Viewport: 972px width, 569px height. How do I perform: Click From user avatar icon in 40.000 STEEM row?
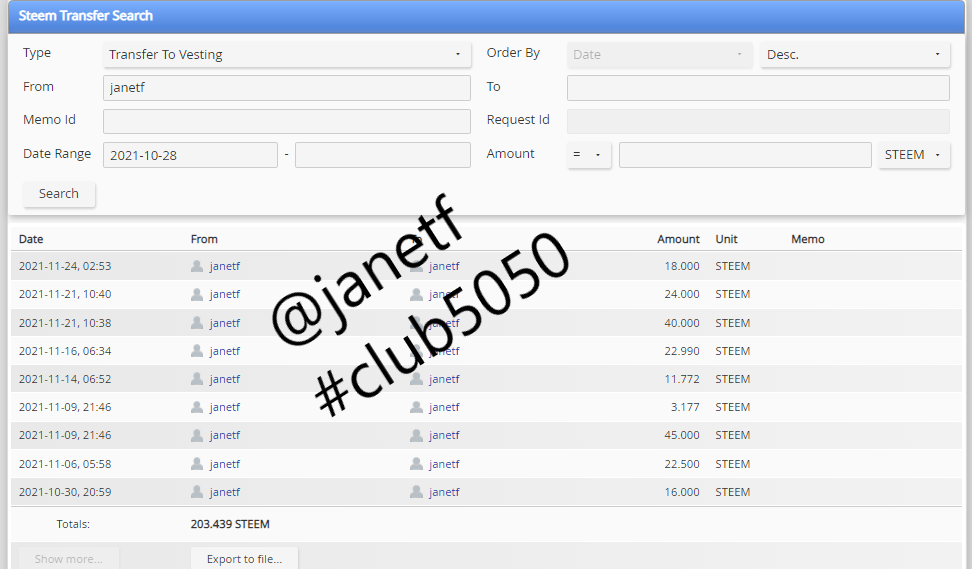197,323
